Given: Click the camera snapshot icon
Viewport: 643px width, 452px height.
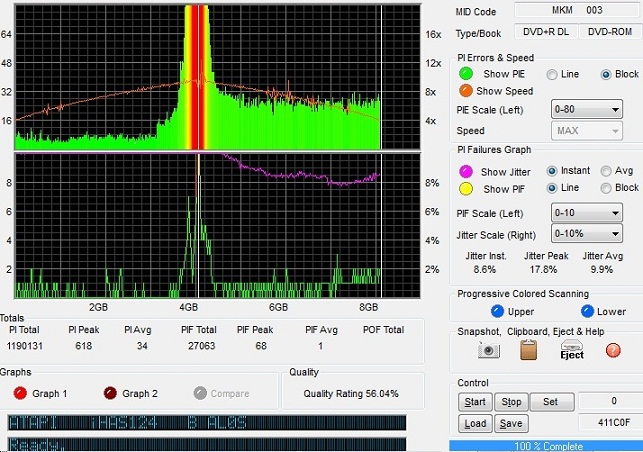Looking at the screenshot, I should point(488,350).
